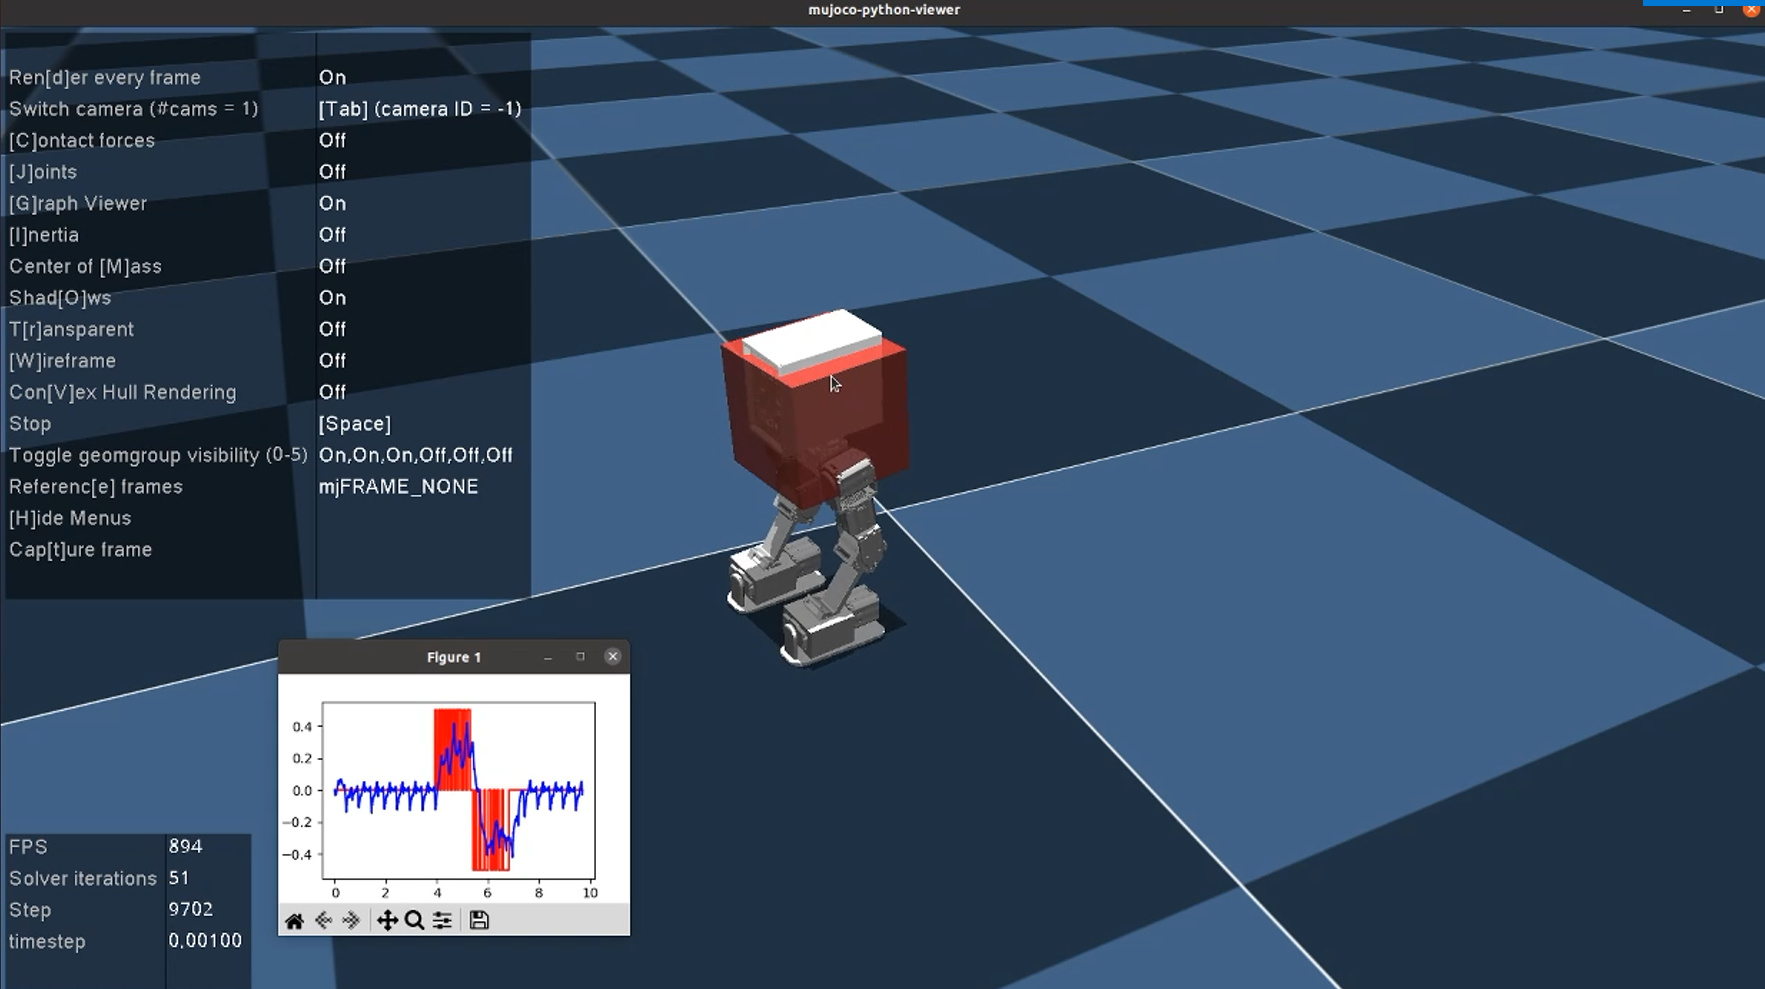Click the 'Referenc[e] frames' label
Image resolution: width=1765 pixels, height=989 pixels.
tap(96, 487)
